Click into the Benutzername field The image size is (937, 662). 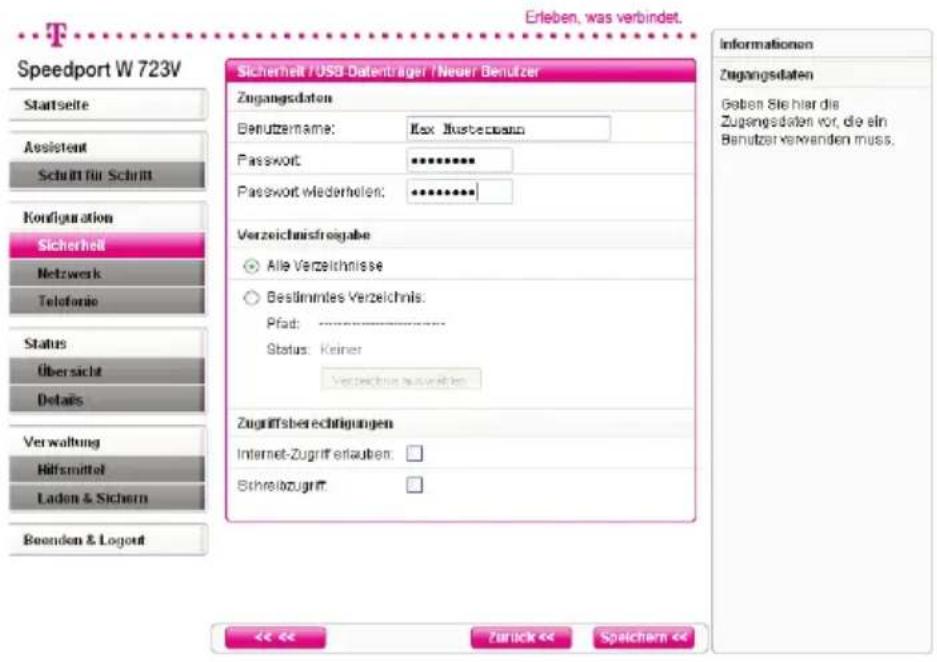click(x=509, y=129)
